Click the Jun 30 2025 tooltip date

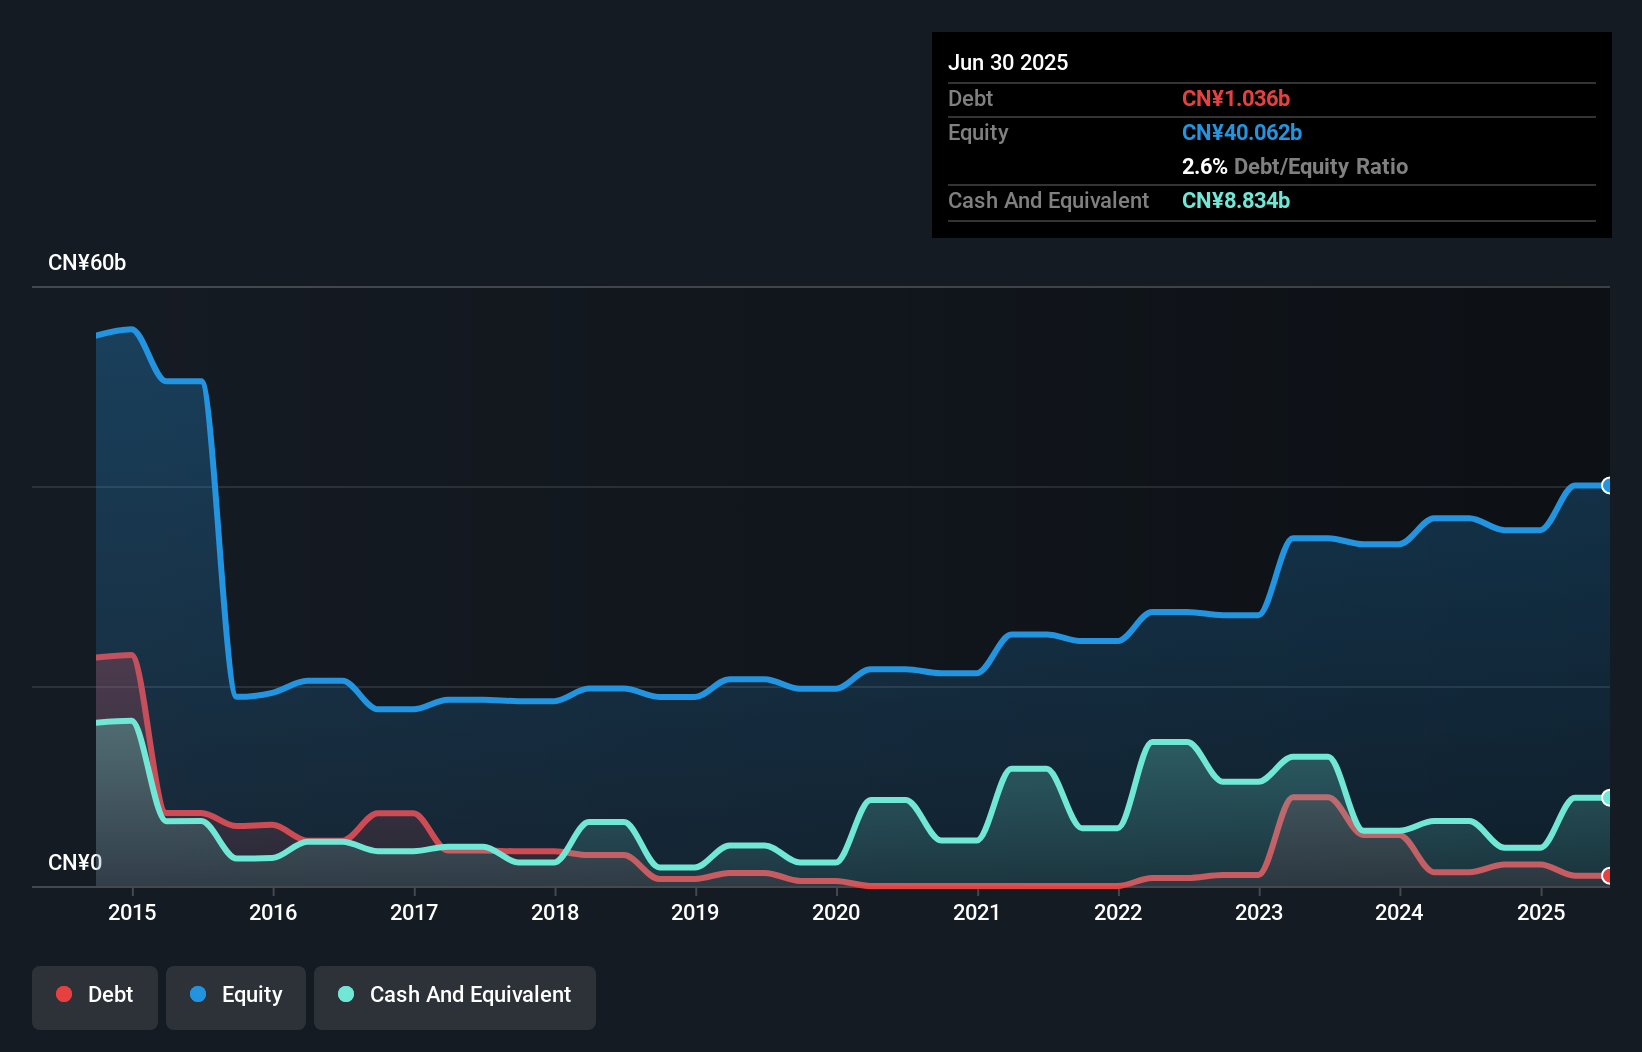(x=1008, y=62)
